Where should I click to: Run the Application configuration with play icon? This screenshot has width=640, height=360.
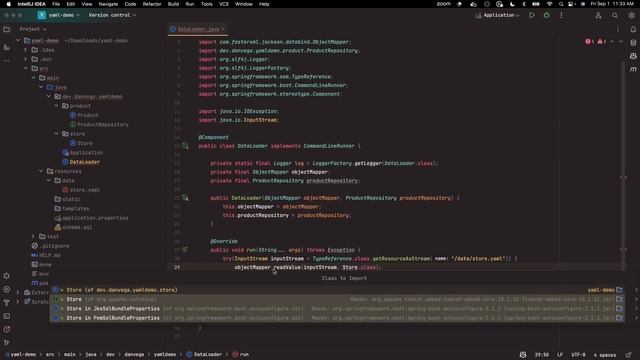click(x=531, y=15)
